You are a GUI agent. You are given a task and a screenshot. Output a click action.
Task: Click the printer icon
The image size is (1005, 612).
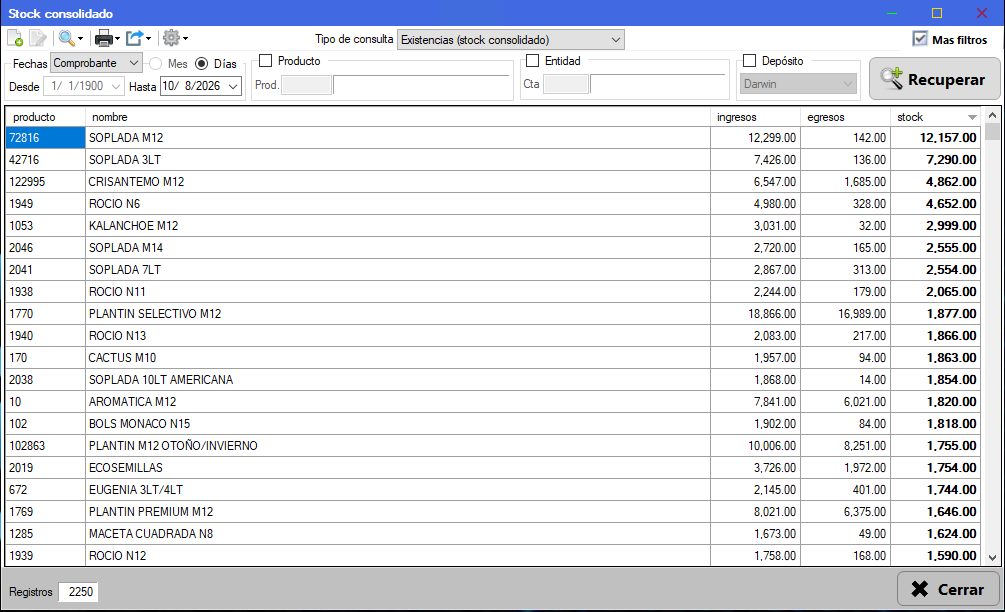point(104,38)
